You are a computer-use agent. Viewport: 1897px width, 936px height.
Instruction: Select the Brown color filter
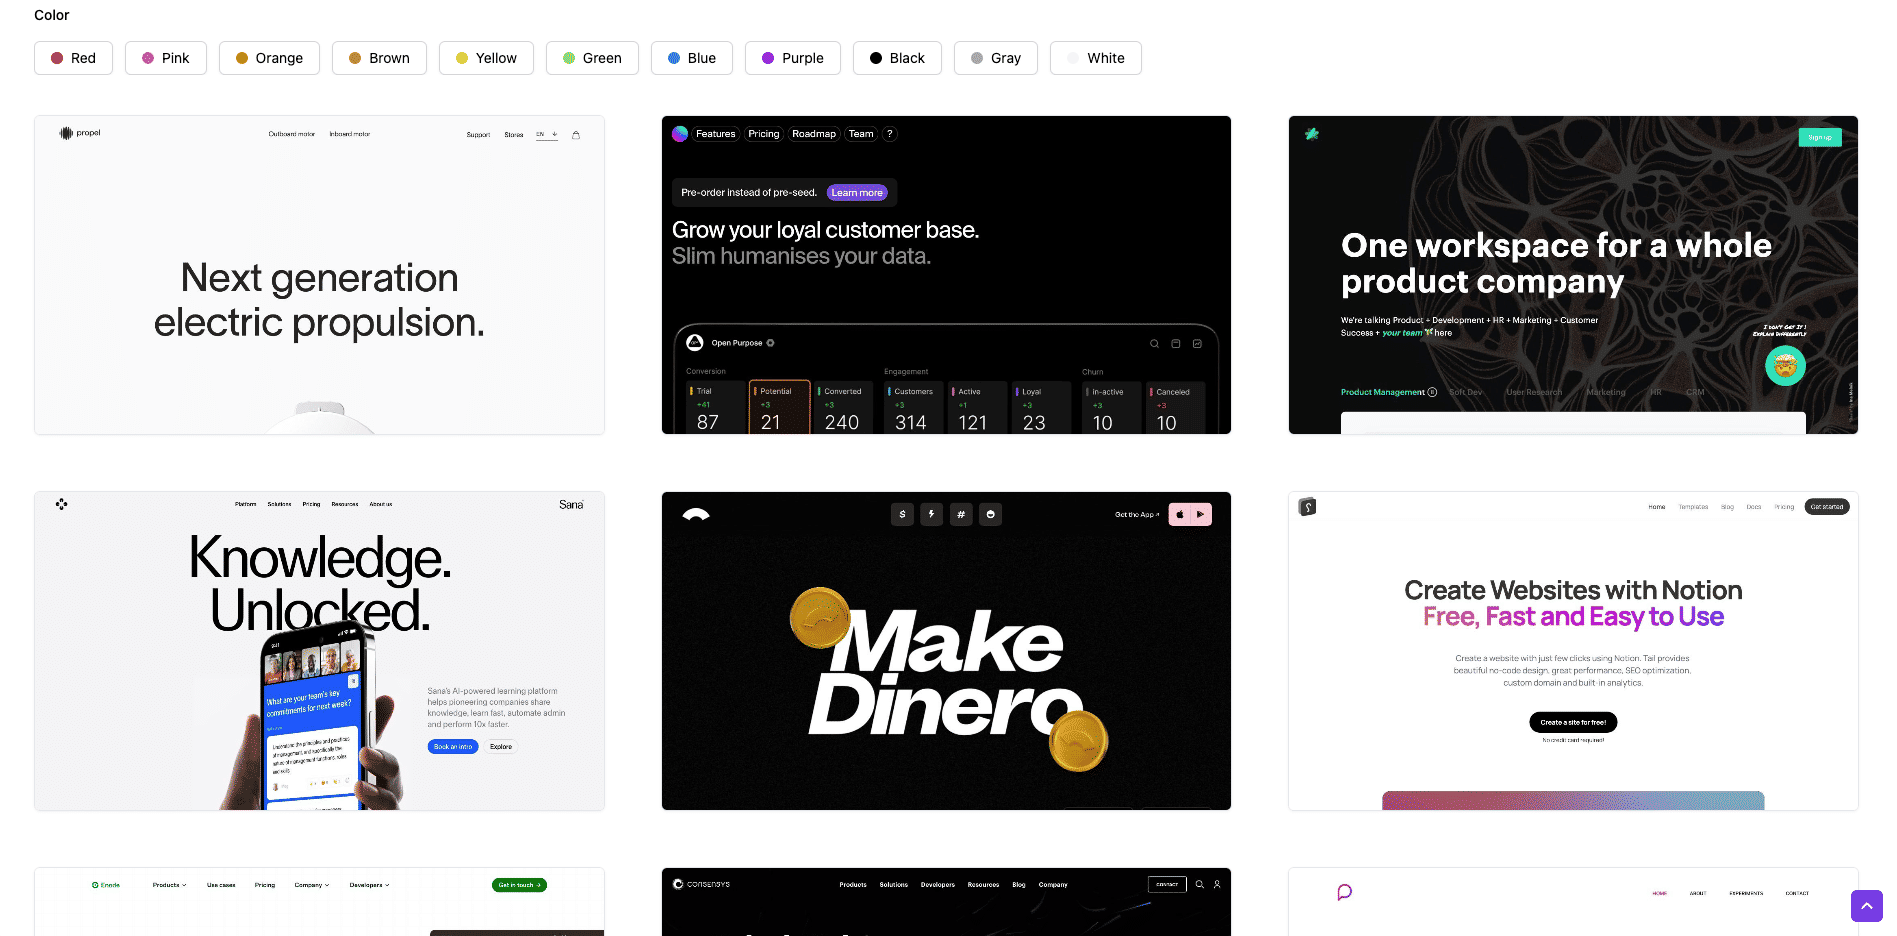pos(379,58)
